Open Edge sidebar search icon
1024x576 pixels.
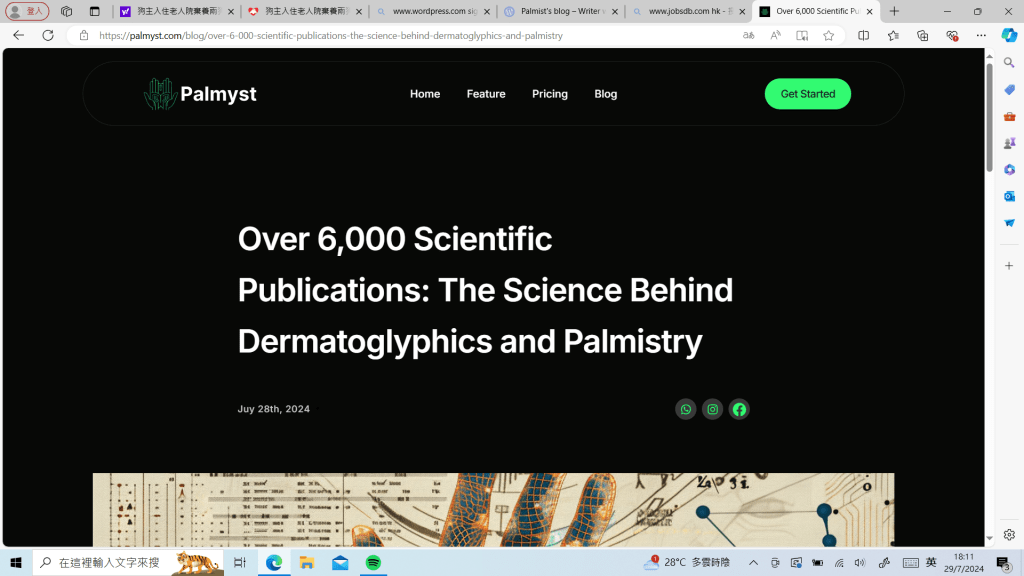tap(1009, 62)
